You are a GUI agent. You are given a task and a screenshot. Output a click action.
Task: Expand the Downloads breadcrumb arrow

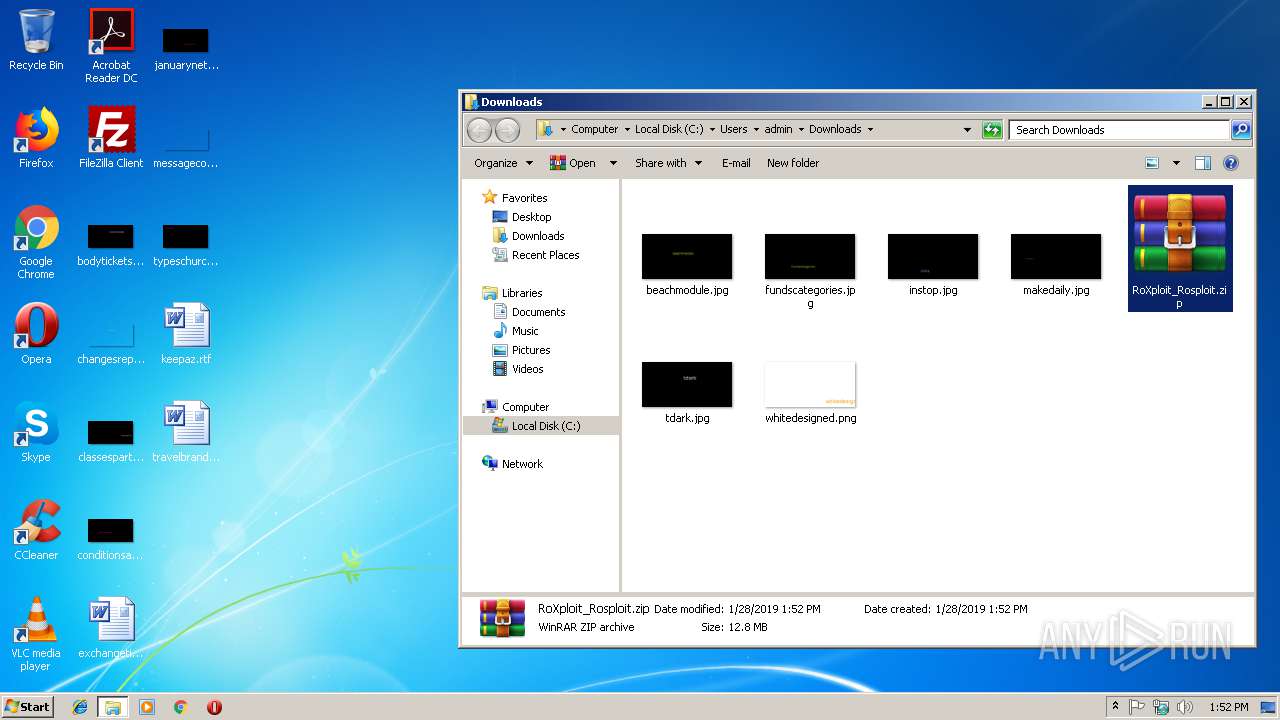pos(870,129)
